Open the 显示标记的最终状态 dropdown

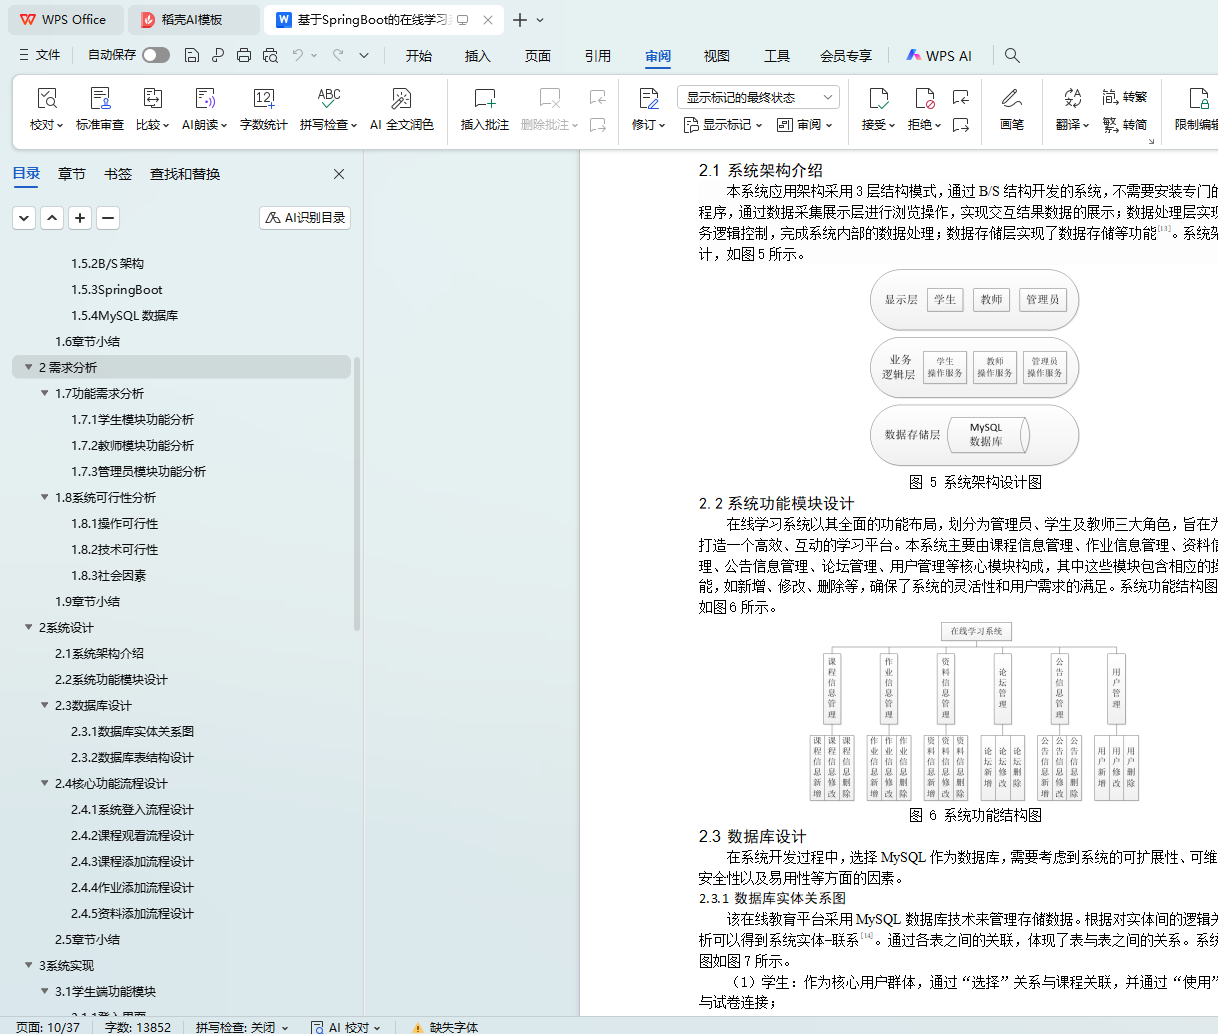757,97
